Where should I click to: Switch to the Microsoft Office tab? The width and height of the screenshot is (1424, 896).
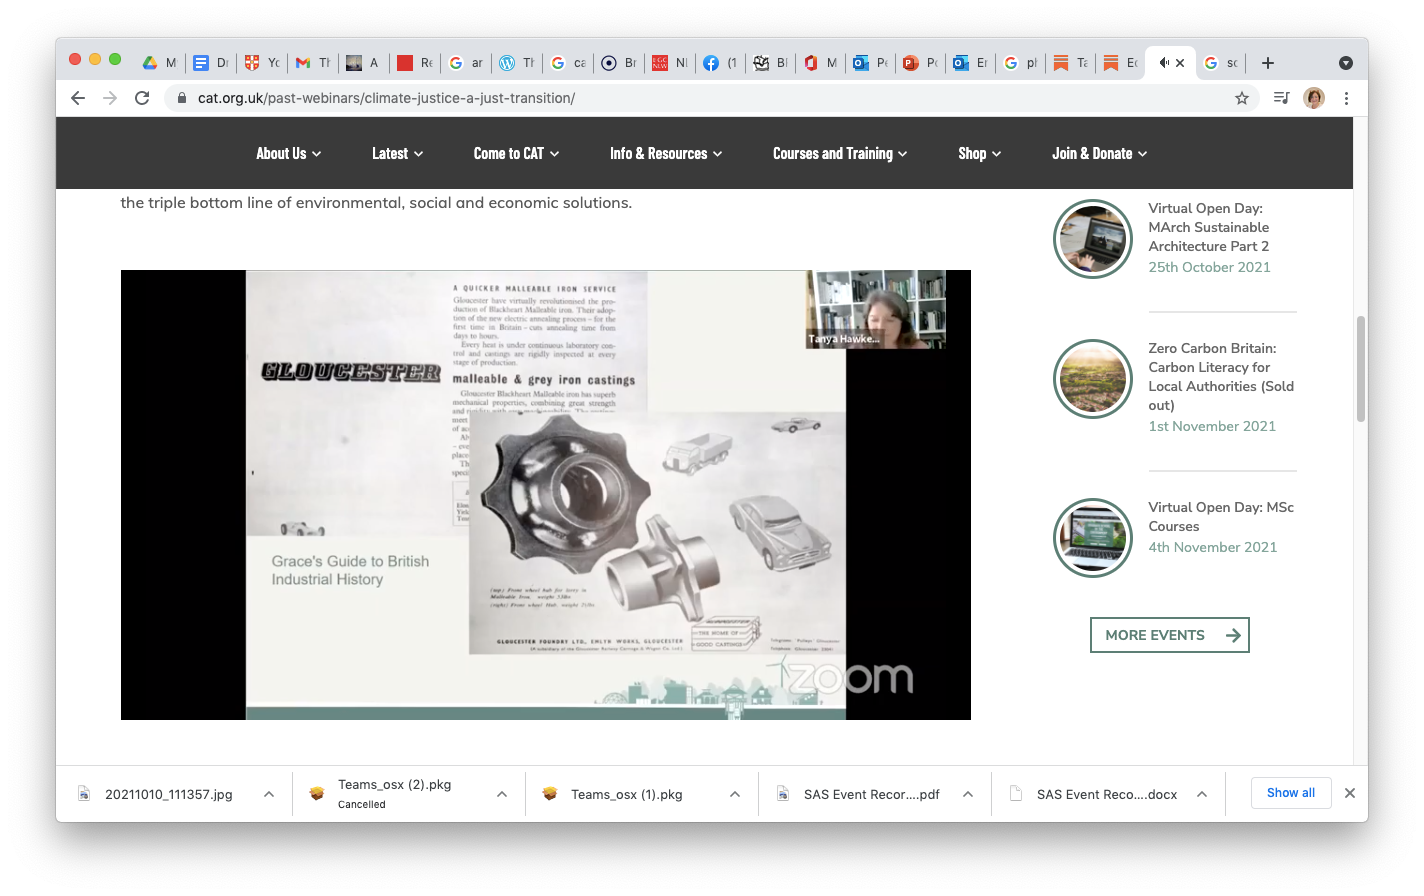819,63
